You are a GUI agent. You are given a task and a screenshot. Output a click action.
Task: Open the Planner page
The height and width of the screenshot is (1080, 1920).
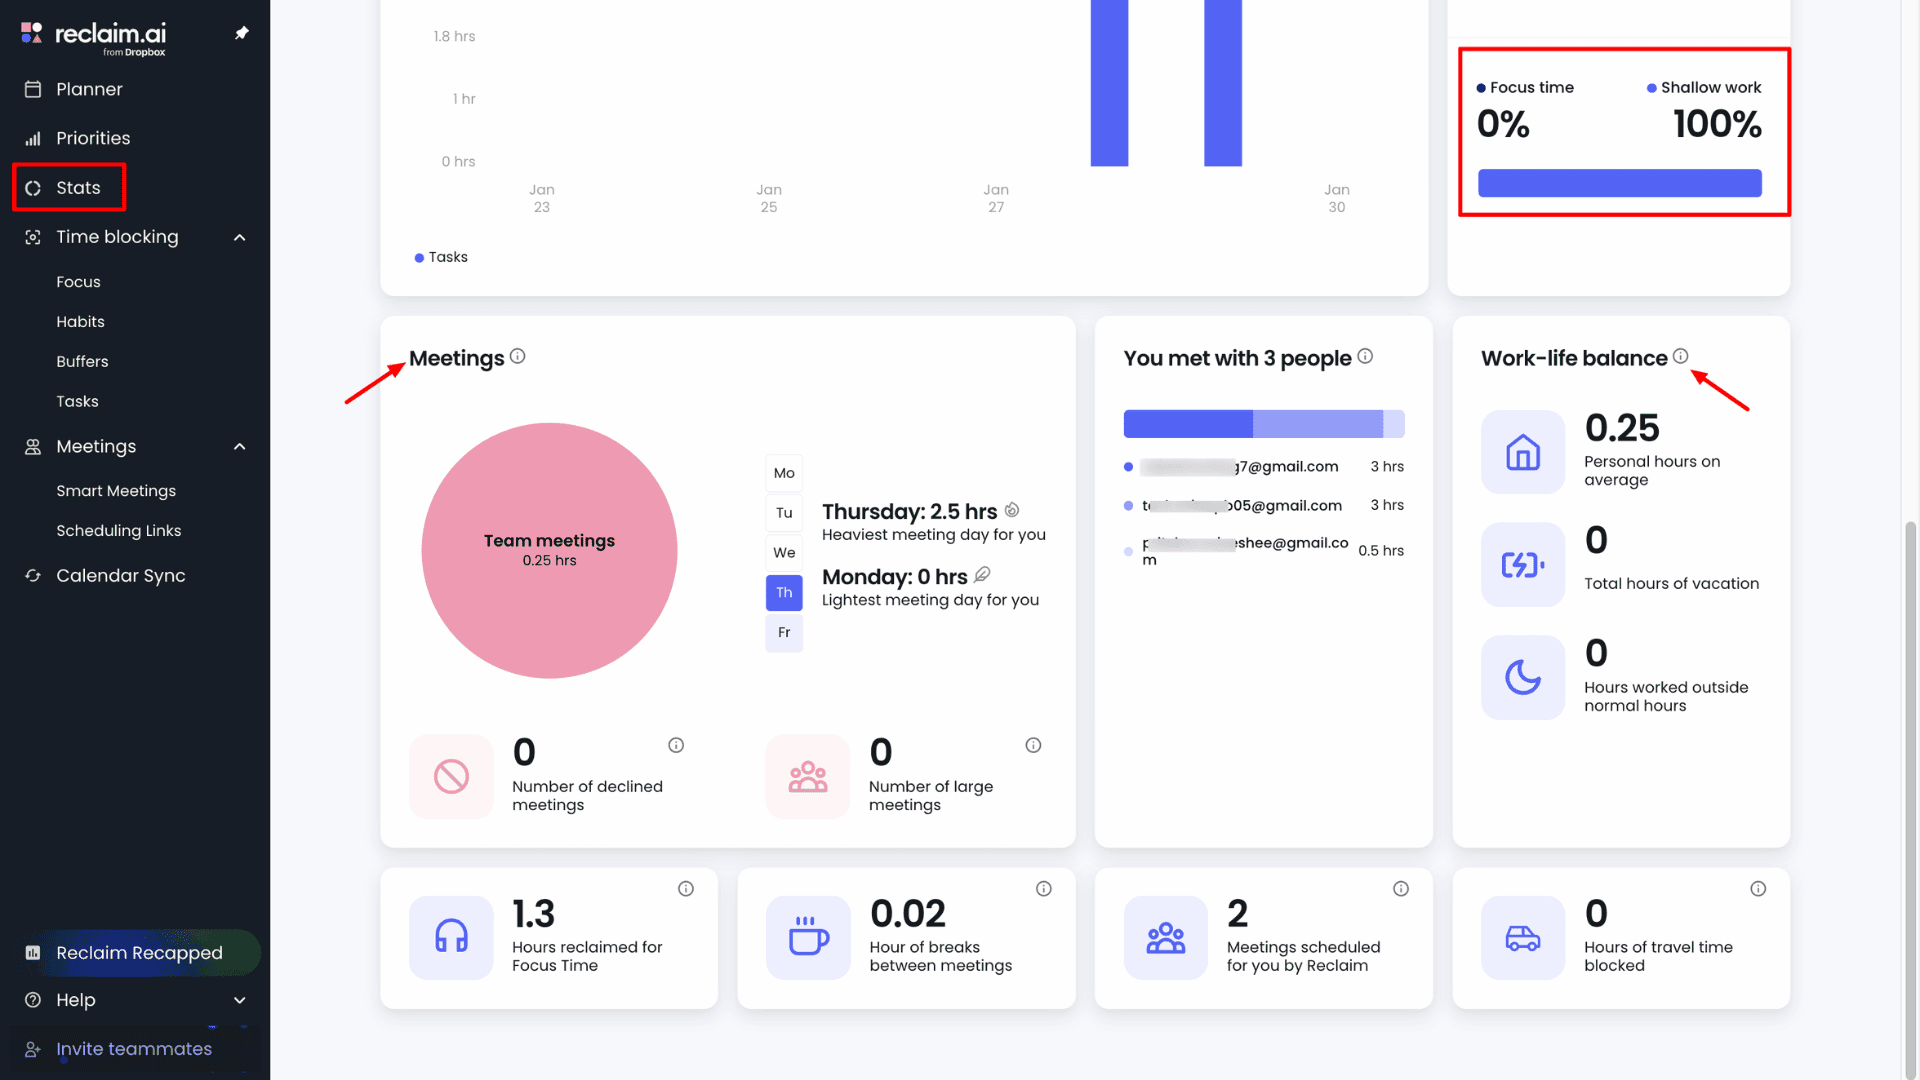pyautogui.click(x=89, y=89)
